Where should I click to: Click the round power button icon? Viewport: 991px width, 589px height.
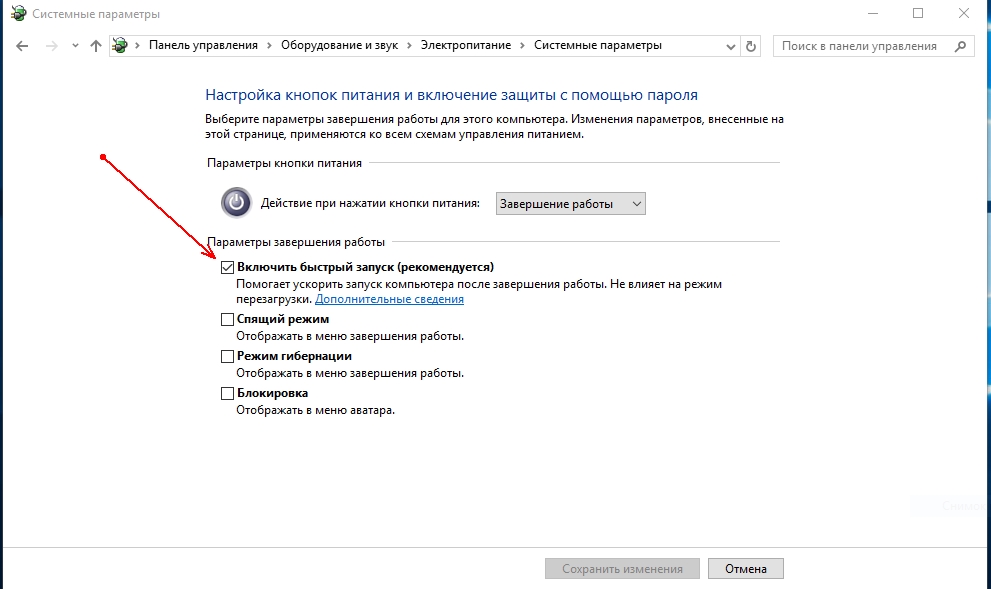pos(236,203)
